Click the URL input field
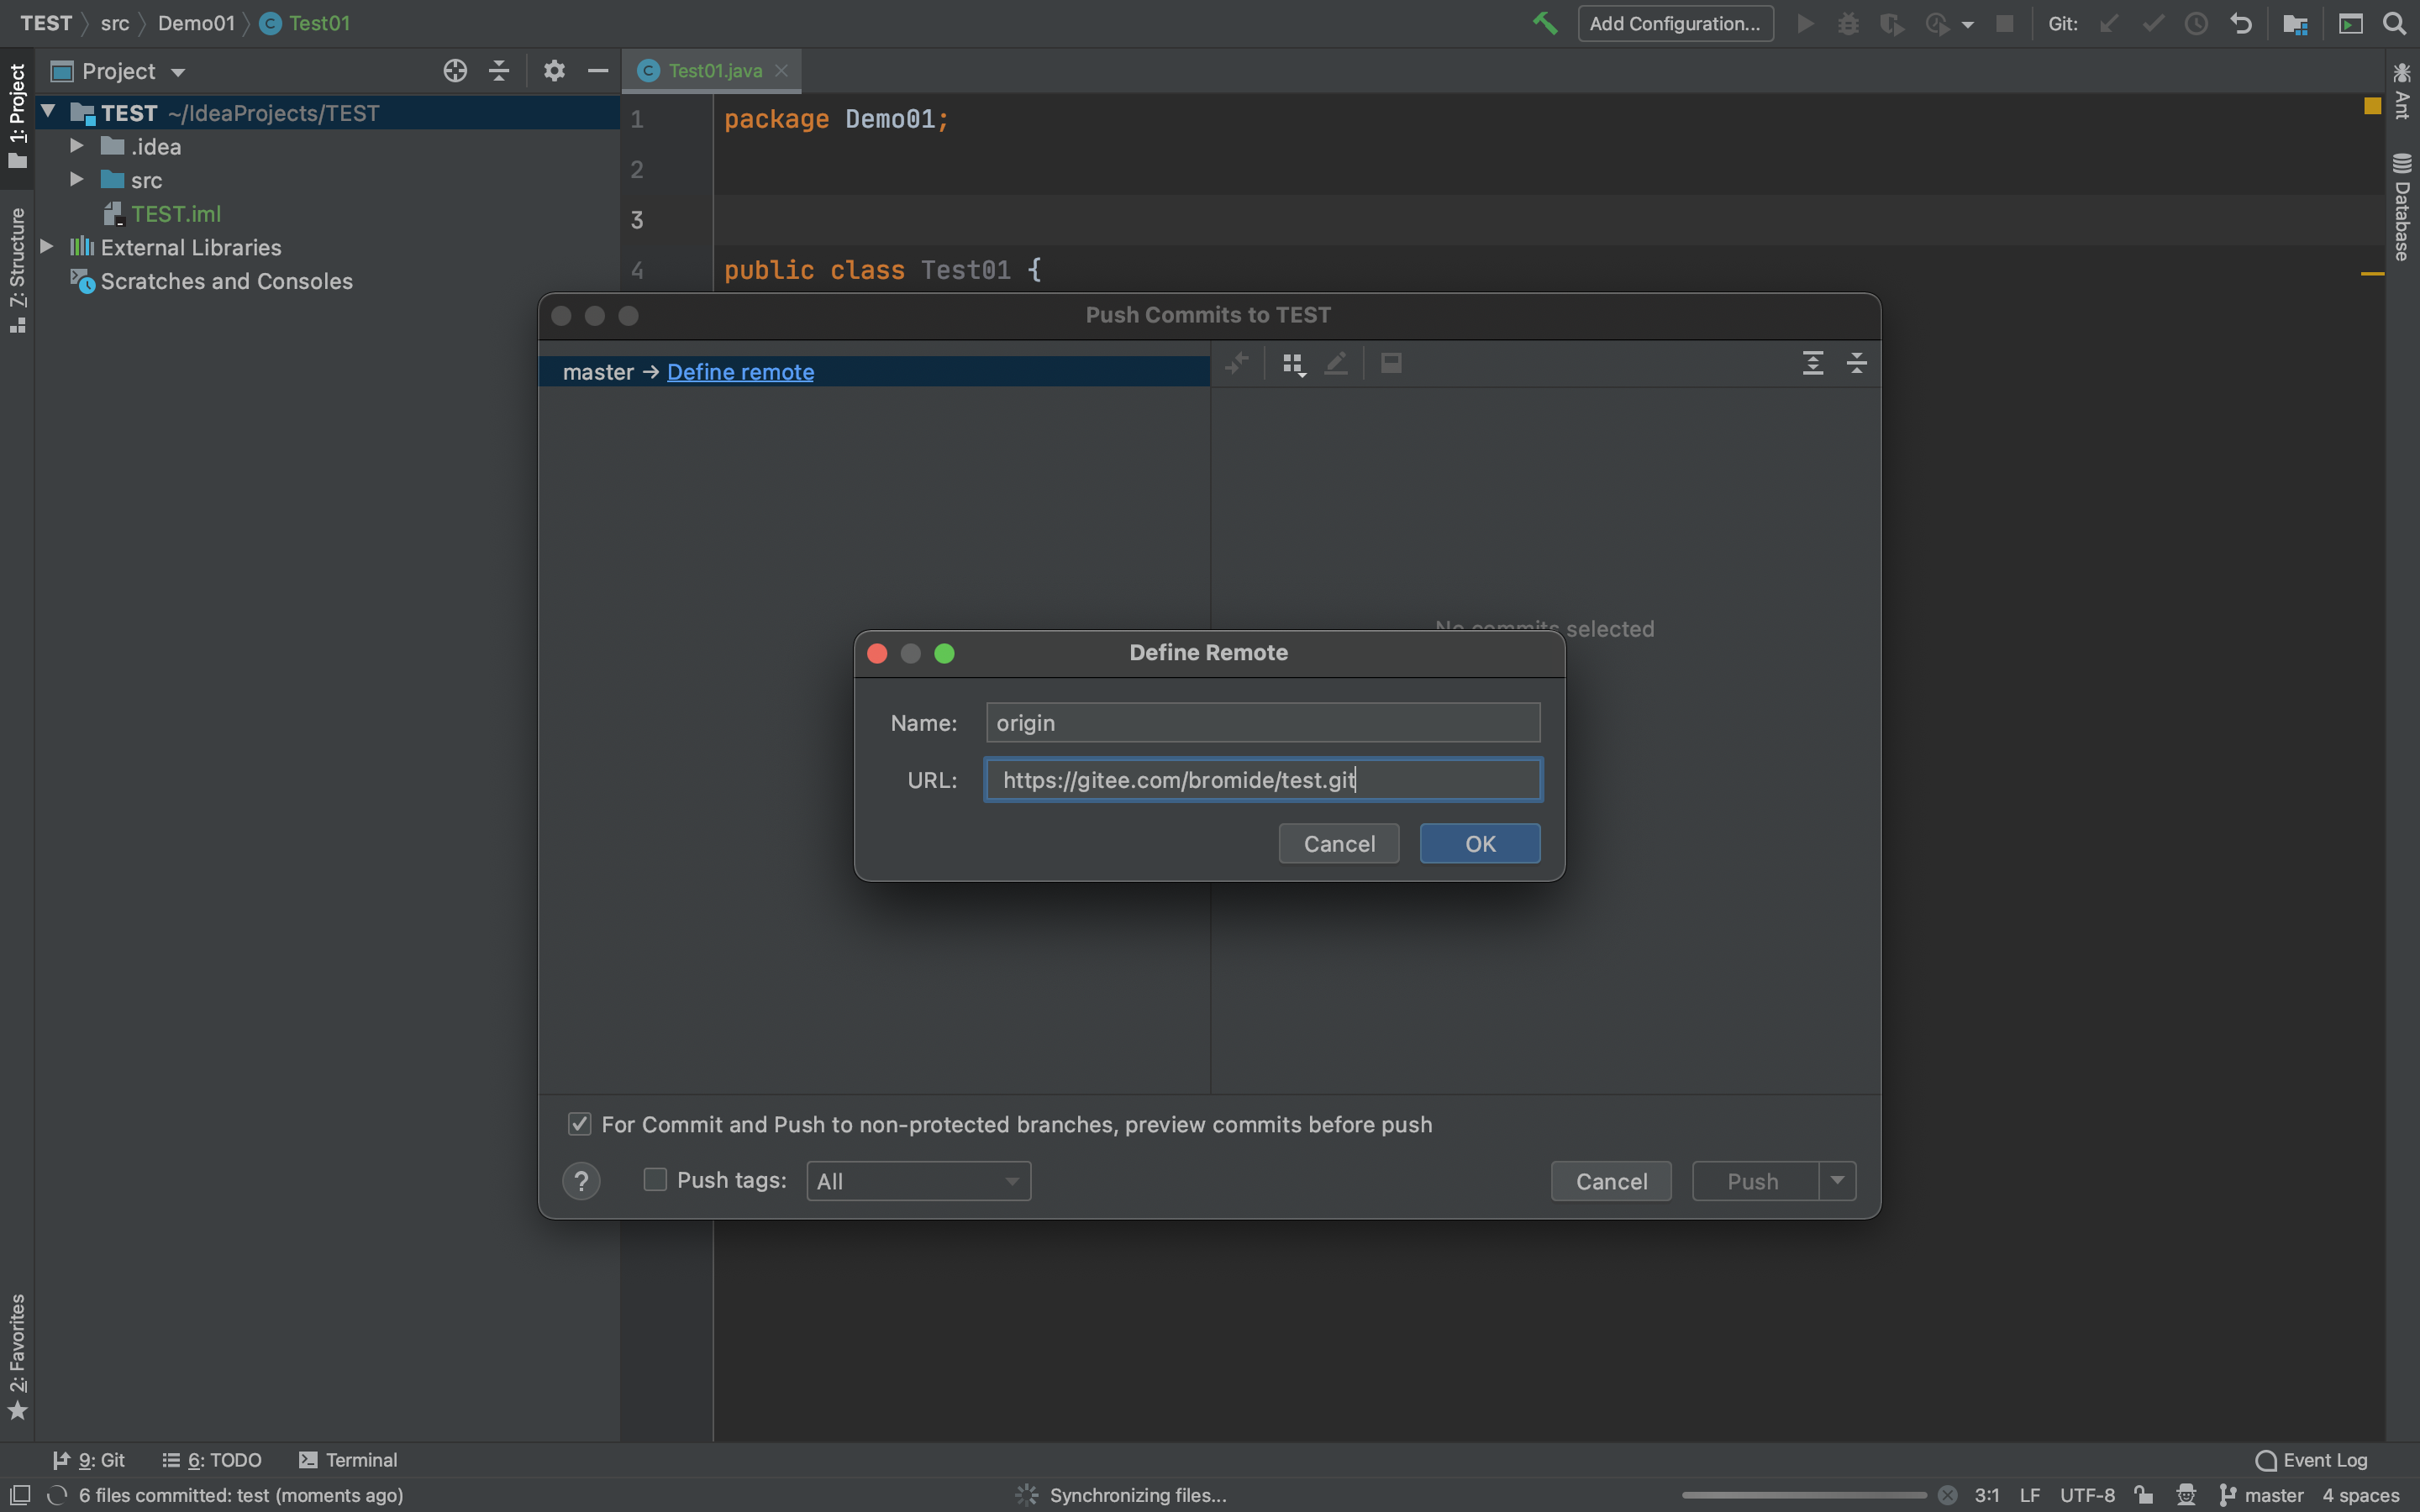Viewport: 2420px width, 1512px height. click(1263, 780)
